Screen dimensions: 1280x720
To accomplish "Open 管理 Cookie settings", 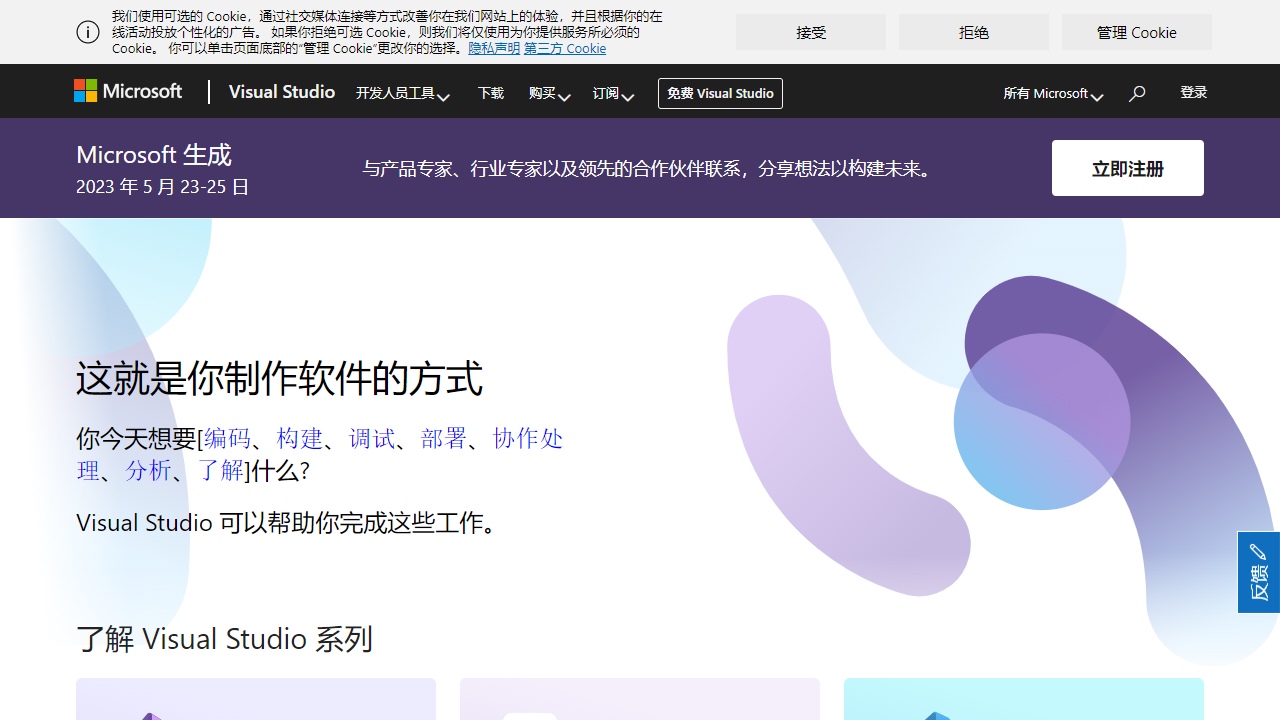I will [x=1137, y=32].
